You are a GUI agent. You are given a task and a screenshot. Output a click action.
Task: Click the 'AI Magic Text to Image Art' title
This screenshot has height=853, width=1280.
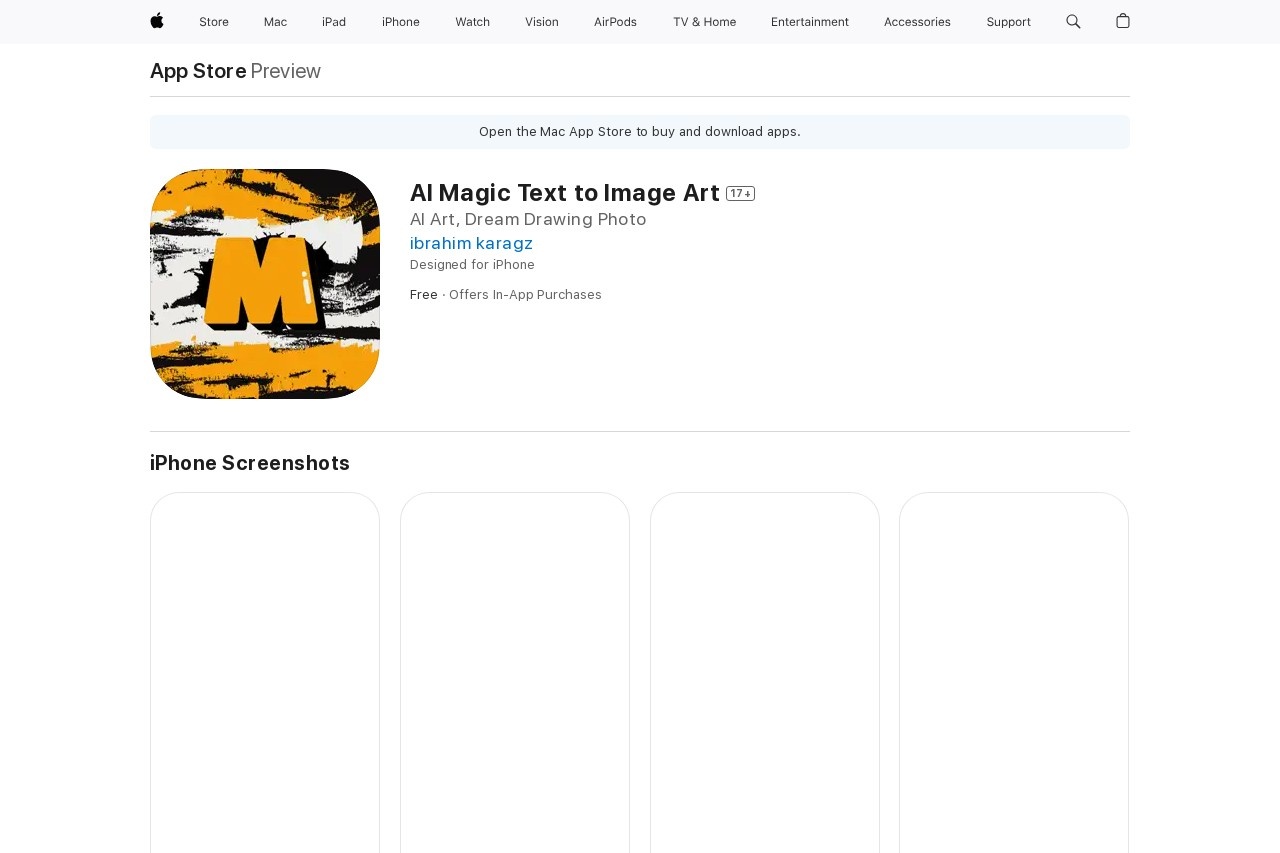pos(565,193)
